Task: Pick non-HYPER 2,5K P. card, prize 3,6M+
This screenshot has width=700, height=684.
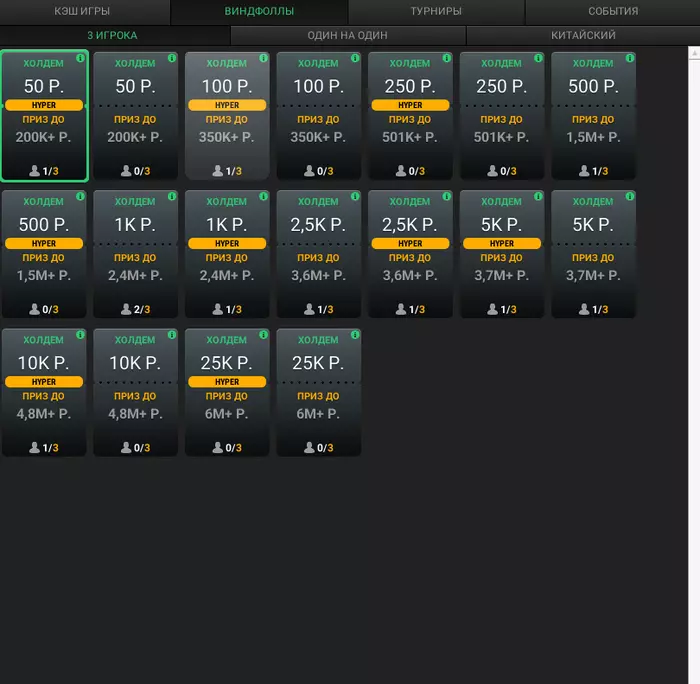Action: tap(319, 254)
